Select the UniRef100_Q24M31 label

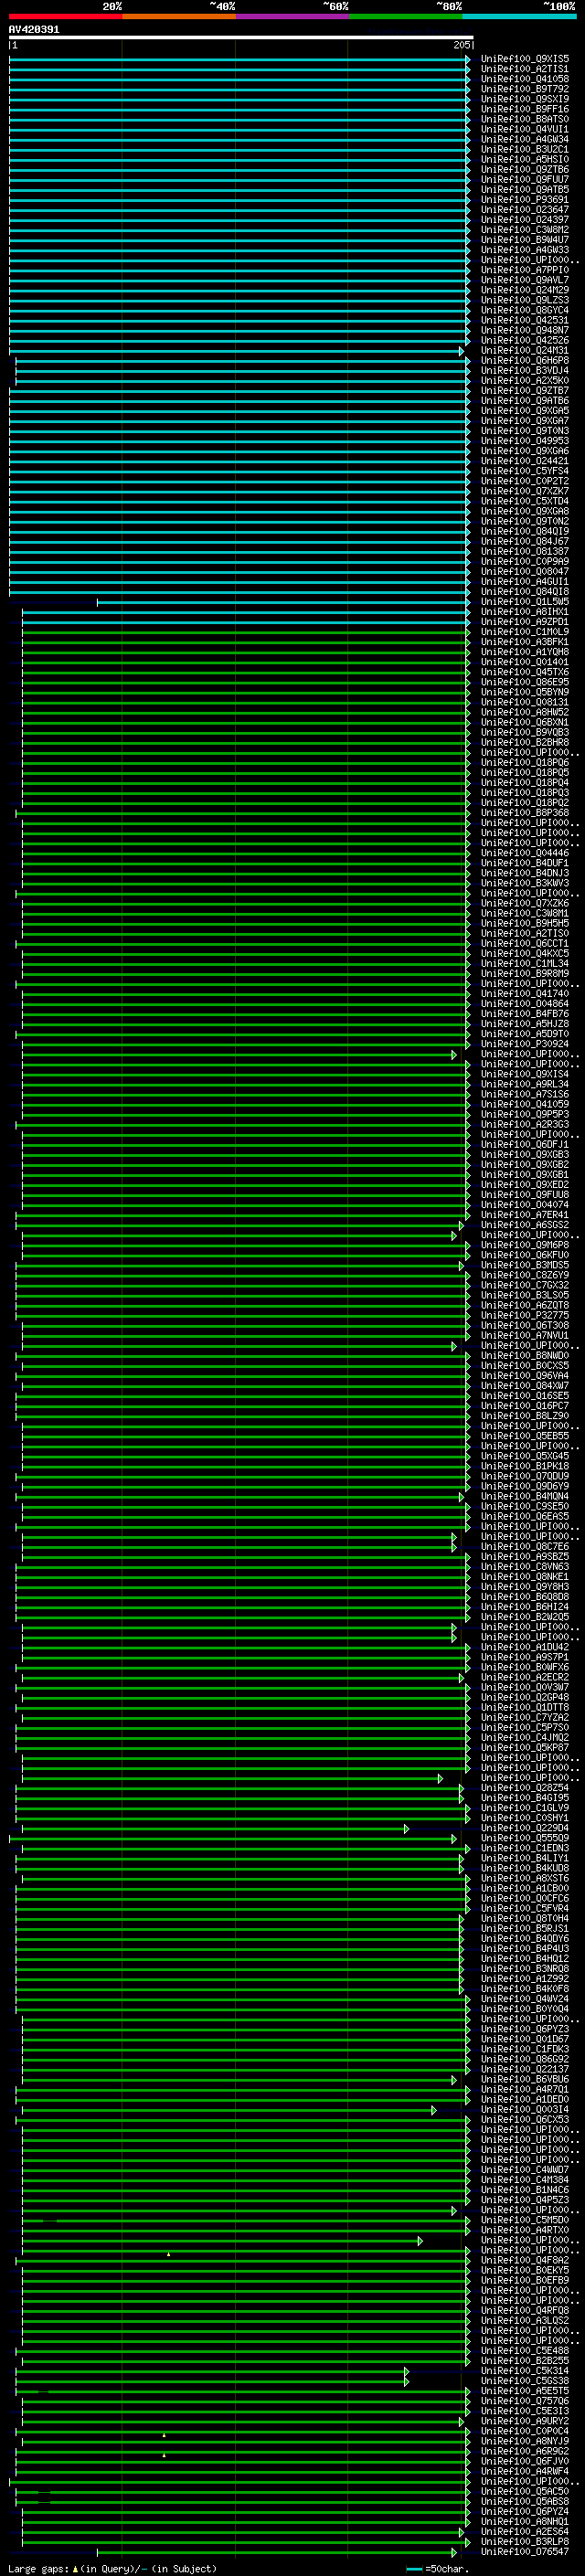pos(525,350)
